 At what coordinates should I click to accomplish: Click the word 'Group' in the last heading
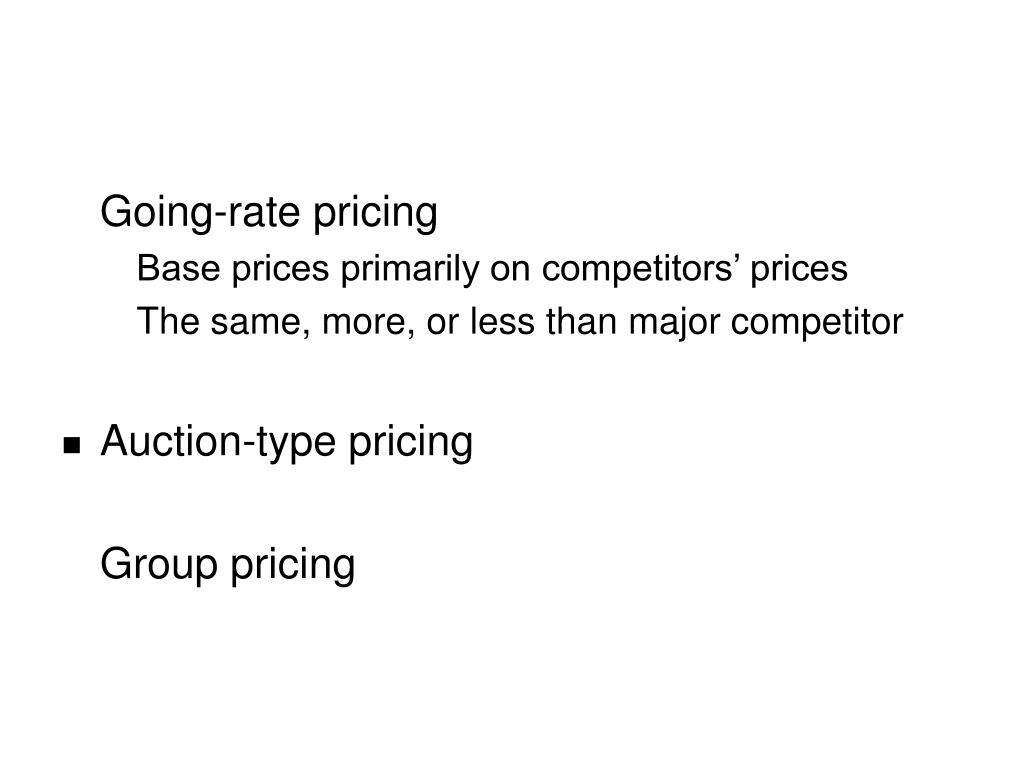(x=159, y=566)
